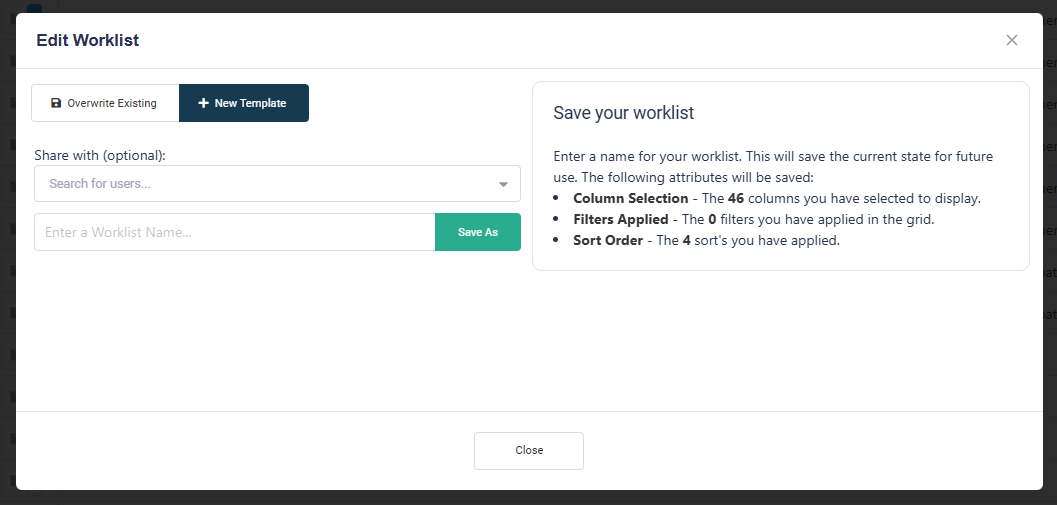Image resolution: width=1057 pixels, height=505 pixels.
Task: Click the Edit Worklist dialog title
Action: coord(88,41)
